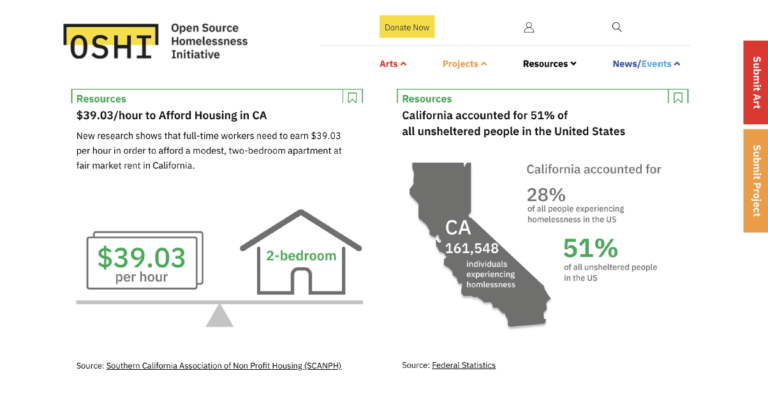Open the user account icon
768x417 pixels.
tap(529, 27)
